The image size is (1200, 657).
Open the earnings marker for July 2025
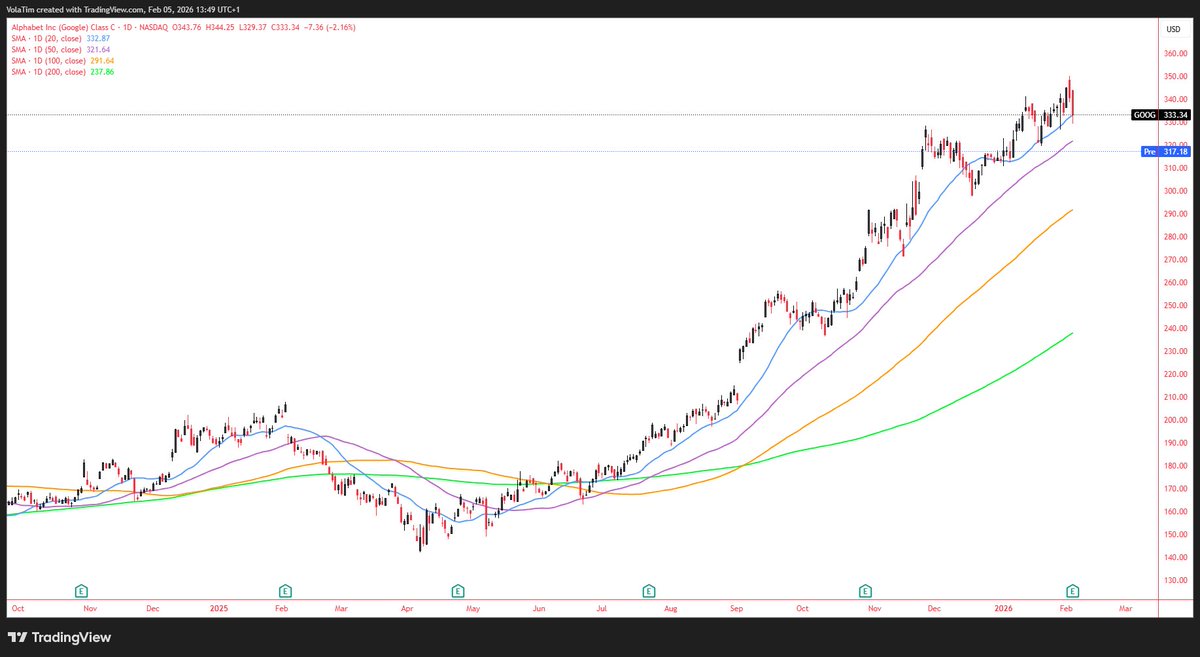coord(649,590)
